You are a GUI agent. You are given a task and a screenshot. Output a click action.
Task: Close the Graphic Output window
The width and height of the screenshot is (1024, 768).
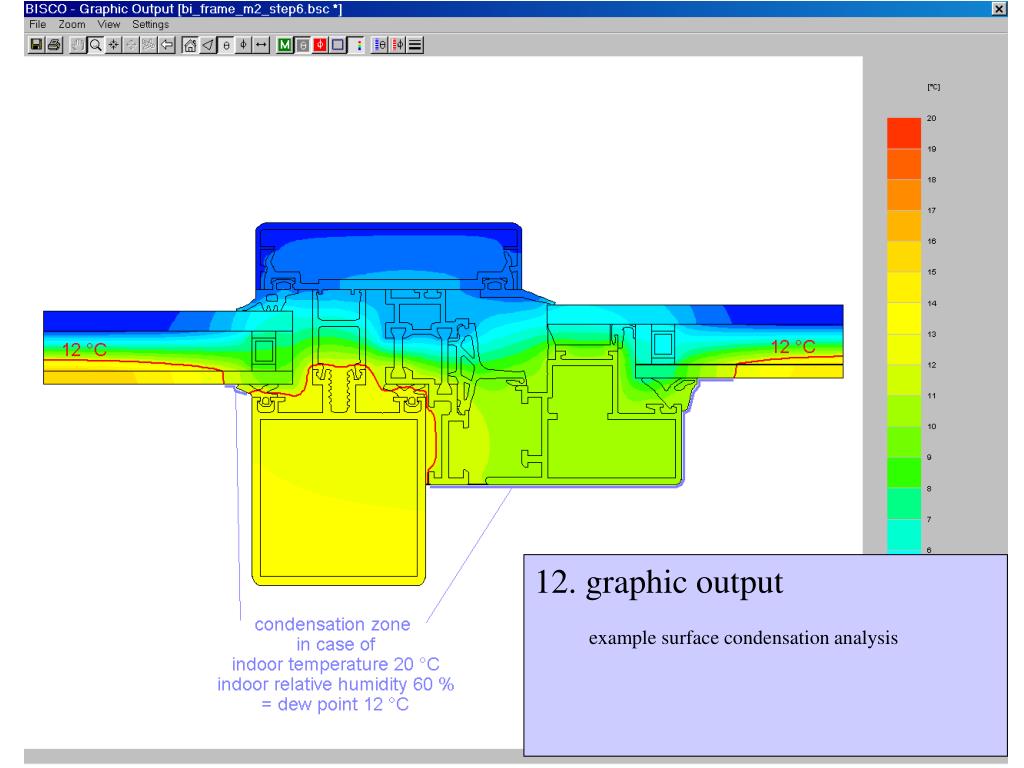[x=999, y=8]
